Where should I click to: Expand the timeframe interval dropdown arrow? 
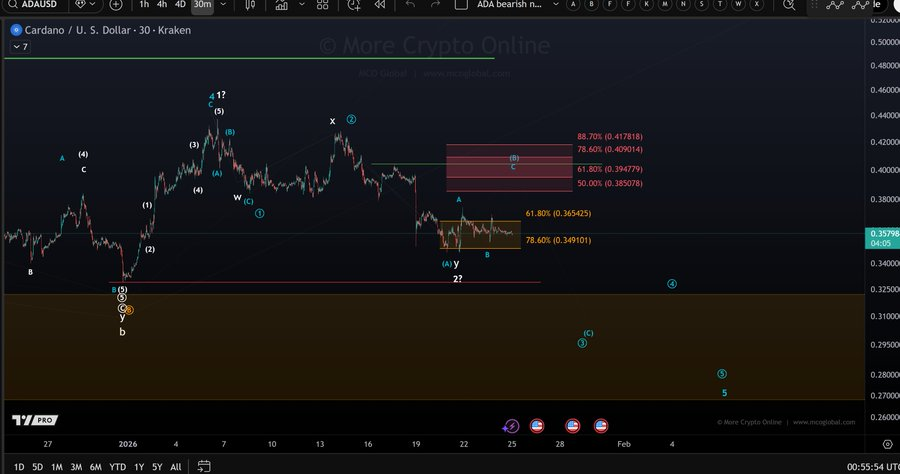click(223, 5)
